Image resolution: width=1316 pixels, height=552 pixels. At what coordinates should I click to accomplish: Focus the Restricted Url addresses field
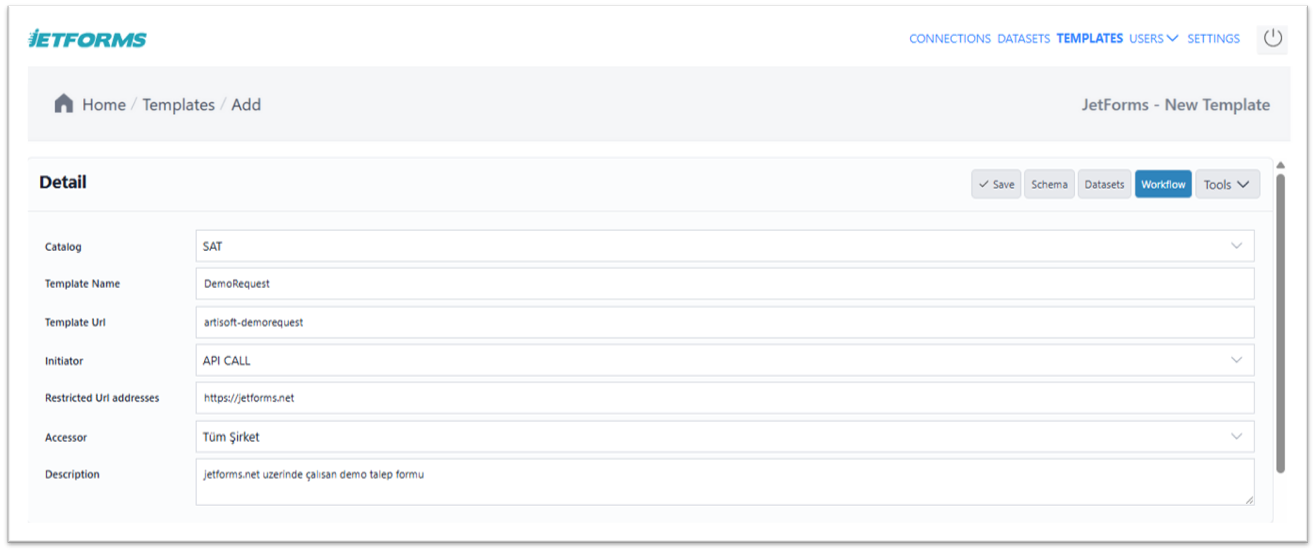click(724, 398)
